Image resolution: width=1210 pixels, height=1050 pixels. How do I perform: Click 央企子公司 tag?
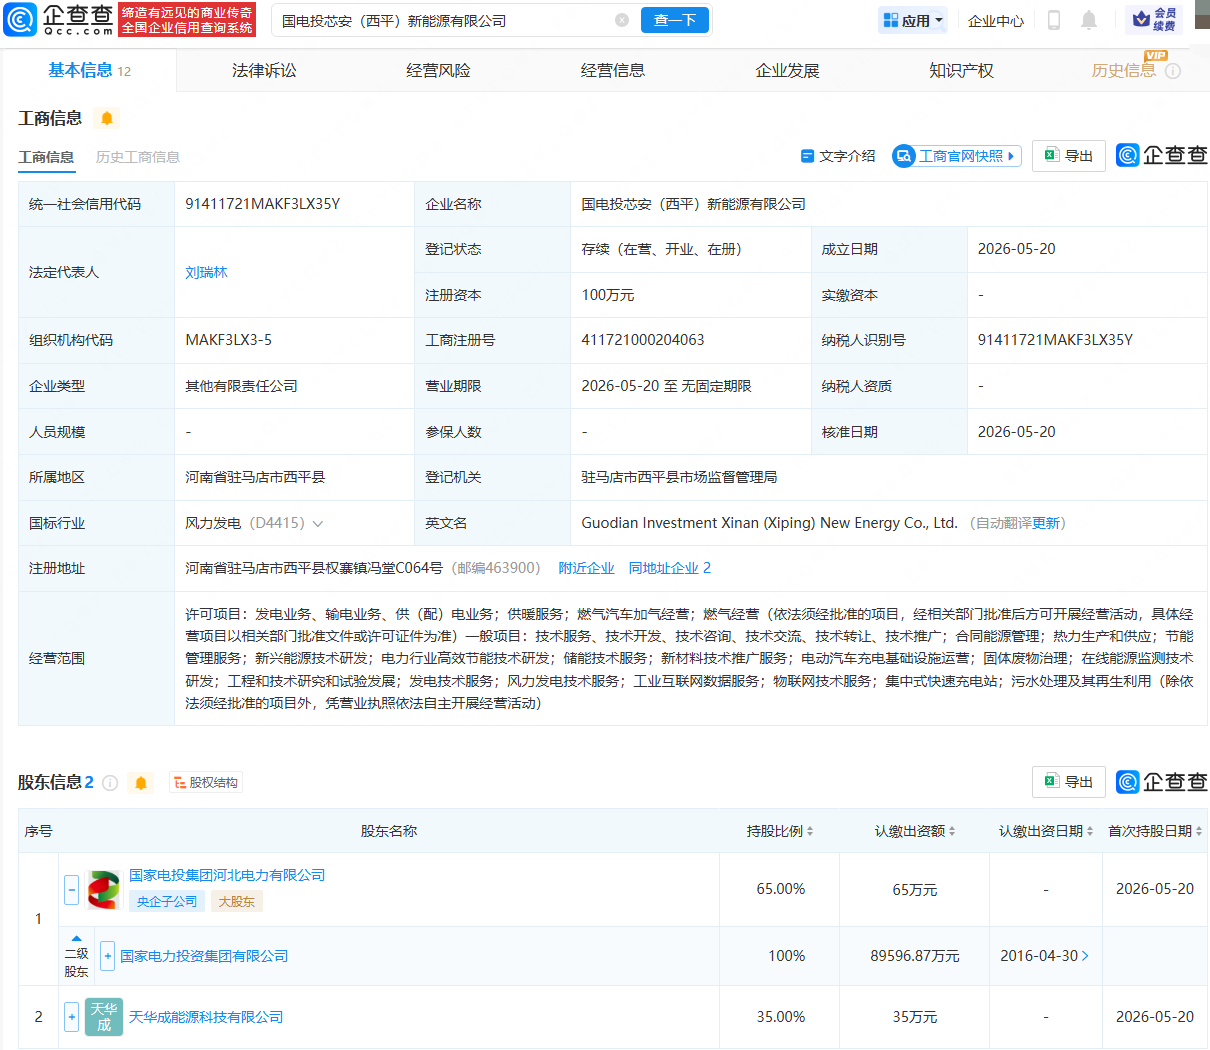coord(167,901)
